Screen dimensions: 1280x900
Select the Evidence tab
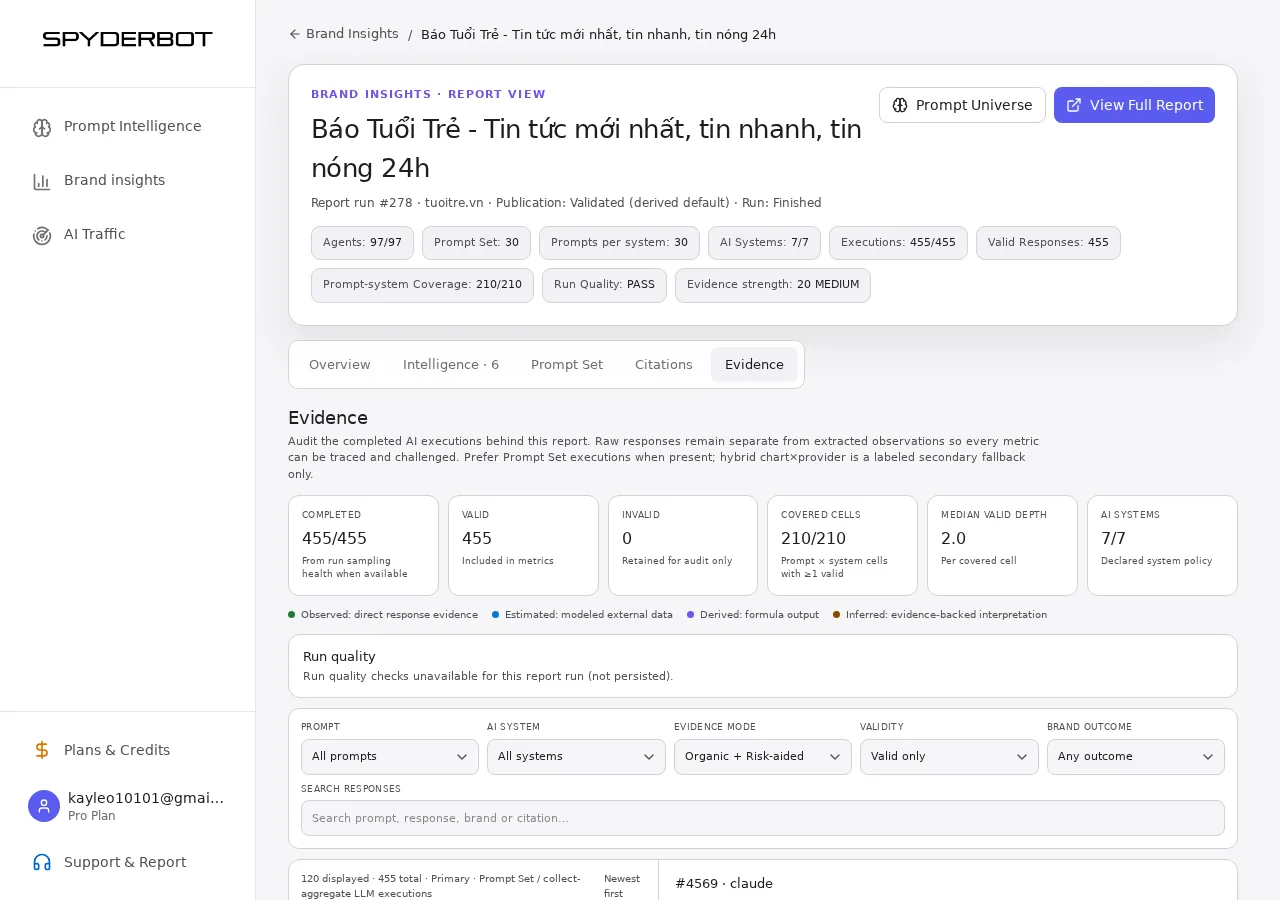coord(754,365)
